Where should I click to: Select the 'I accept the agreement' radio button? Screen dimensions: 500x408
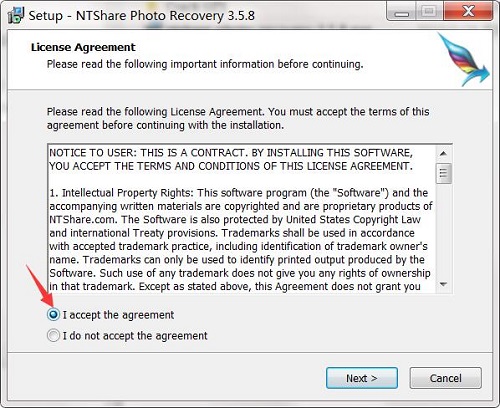click(53, 314)
